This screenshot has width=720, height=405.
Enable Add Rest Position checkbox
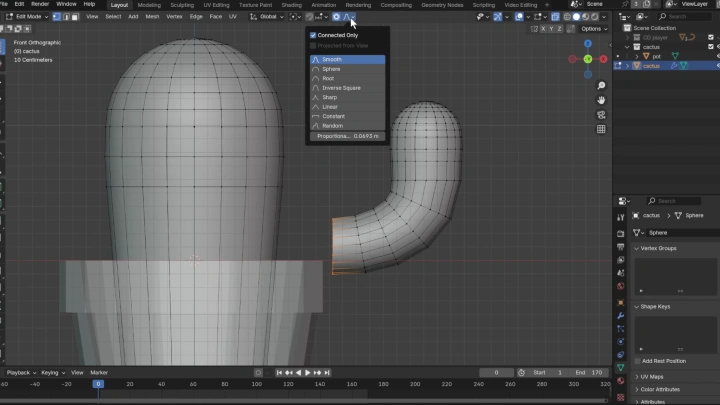[637, 361]
